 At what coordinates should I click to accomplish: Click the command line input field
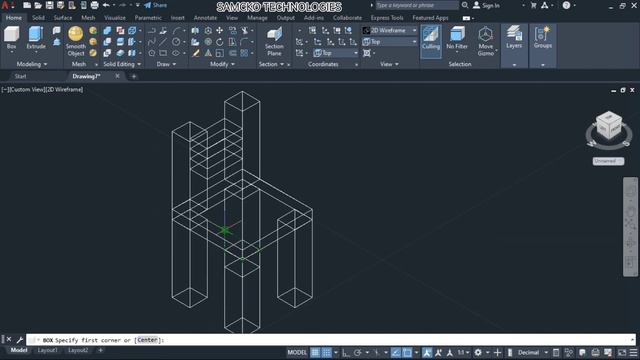331,340
